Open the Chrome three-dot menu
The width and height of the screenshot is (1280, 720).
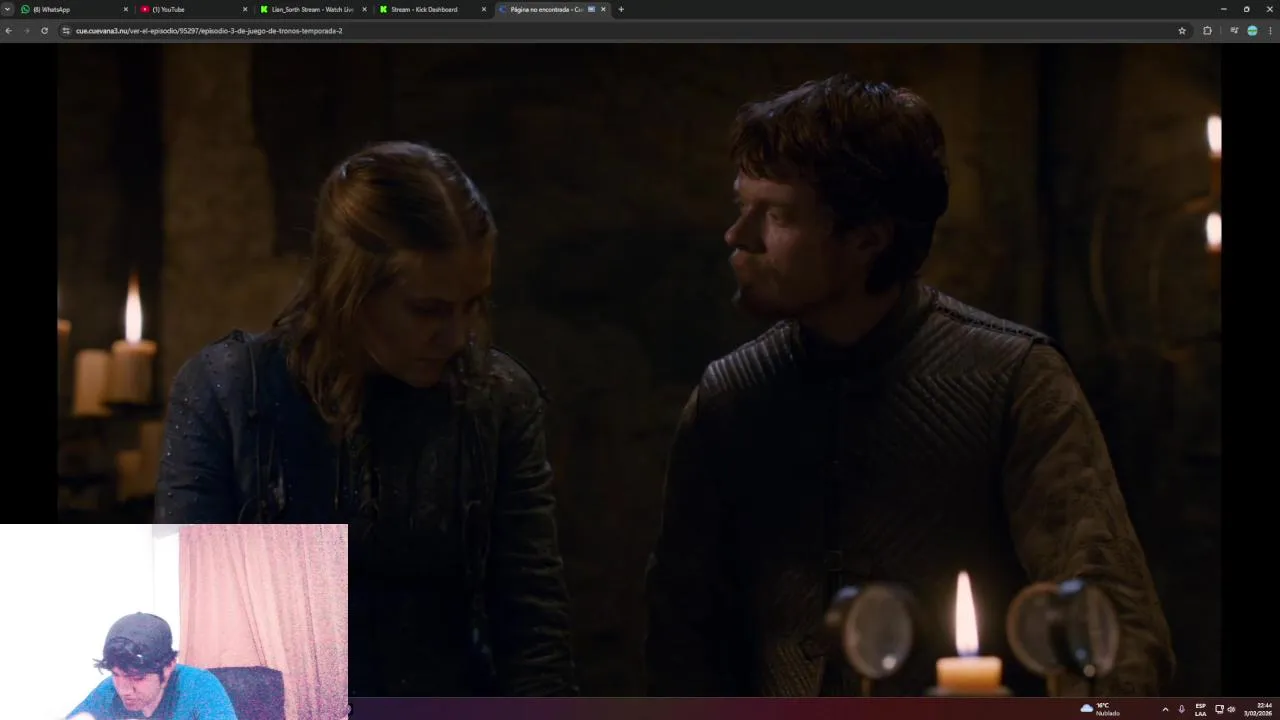(1270, 31)
